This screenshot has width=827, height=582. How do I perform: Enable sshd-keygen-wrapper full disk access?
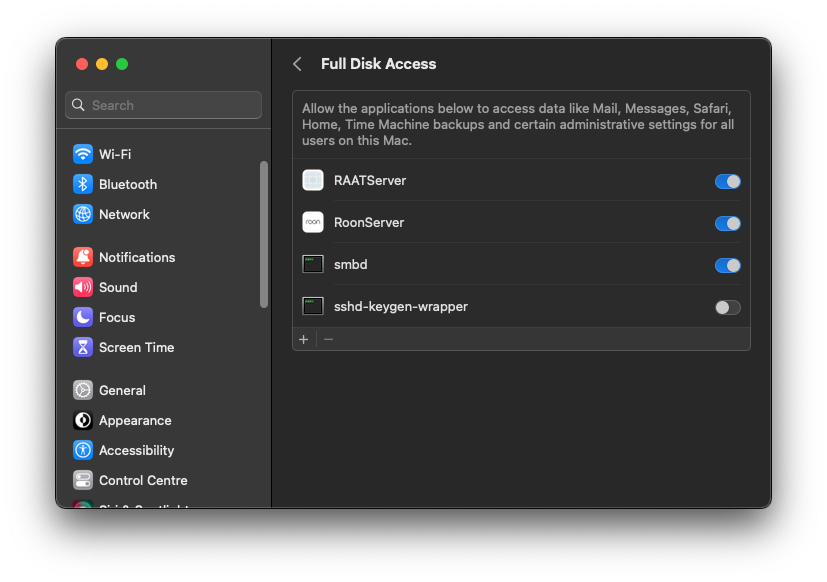[x=727, y=307]
